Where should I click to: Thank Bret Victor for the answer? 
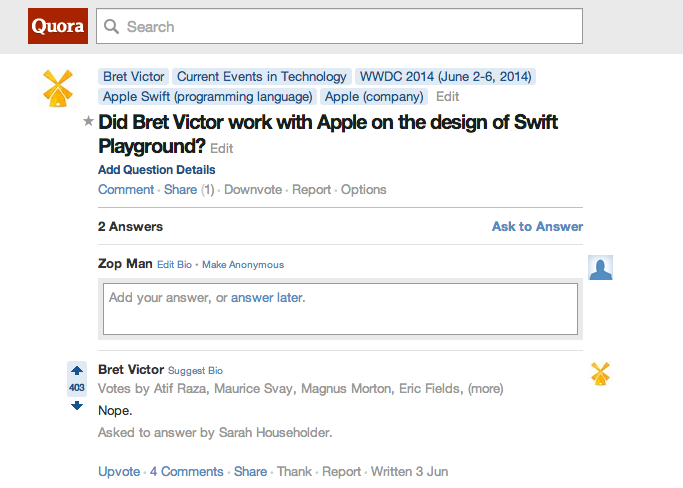coord(294,471)
